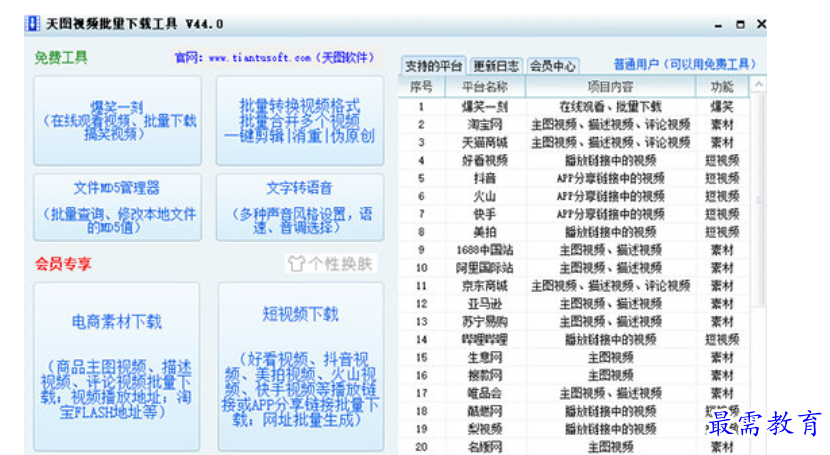Image resolution: width=830 pixels, height=455 pixels.
Task: Click the 普通用户 account status link
Action: [x=684, y=65]
